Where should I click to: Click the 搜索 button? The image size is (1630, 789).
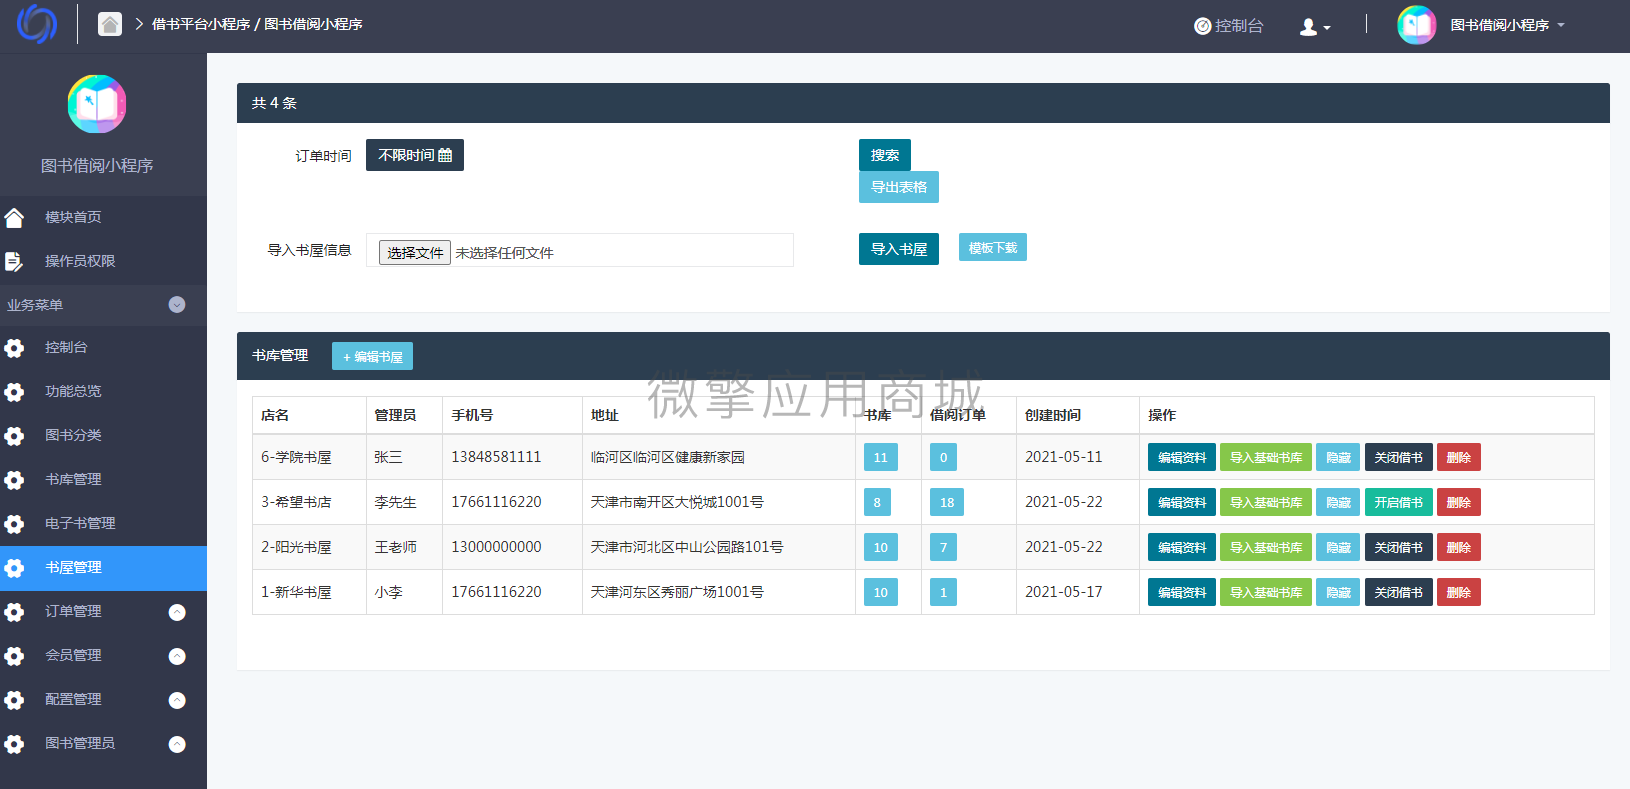885,155
